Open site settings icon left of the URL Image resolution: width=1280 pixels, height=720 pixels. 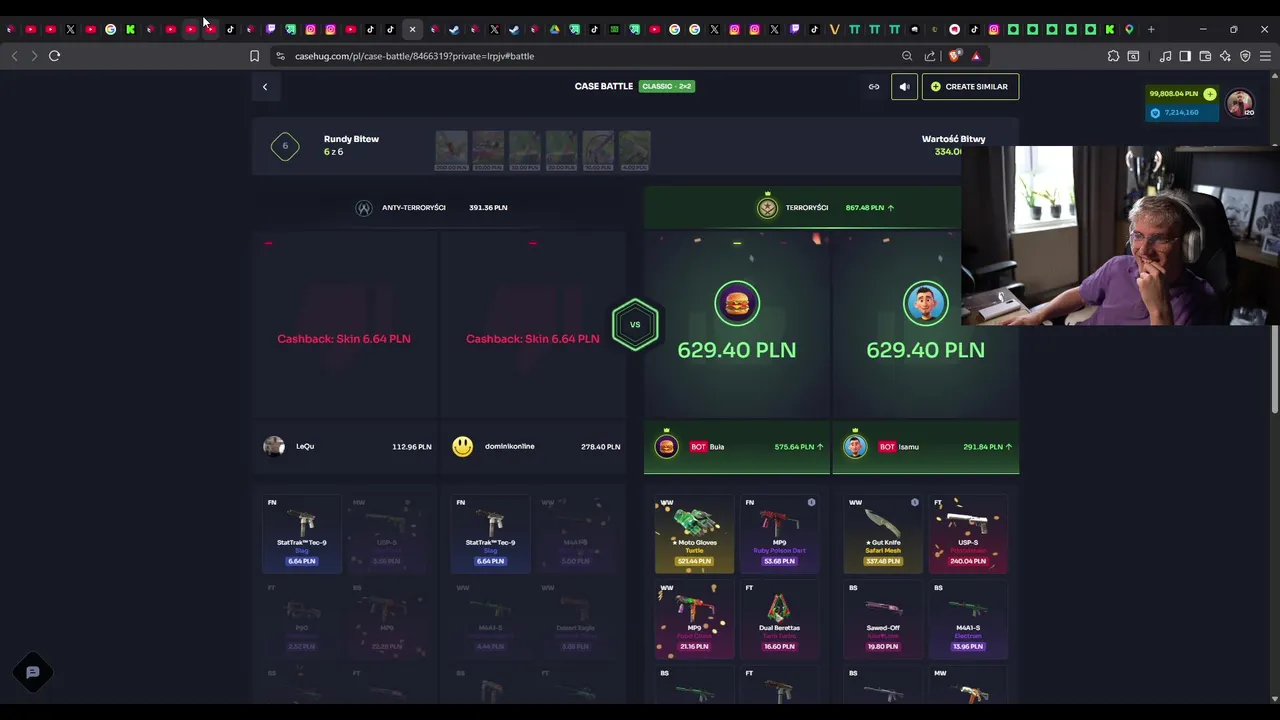[281, 56]
